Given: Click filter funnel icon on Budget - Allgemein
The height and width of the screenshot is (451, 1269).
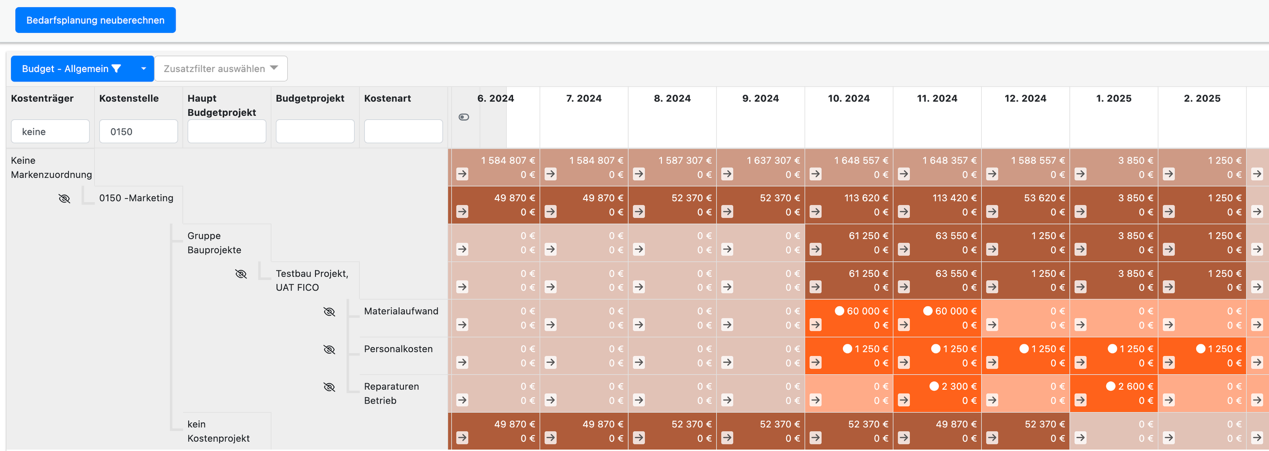Looking at the screenshot, I should tap(117, 69).
